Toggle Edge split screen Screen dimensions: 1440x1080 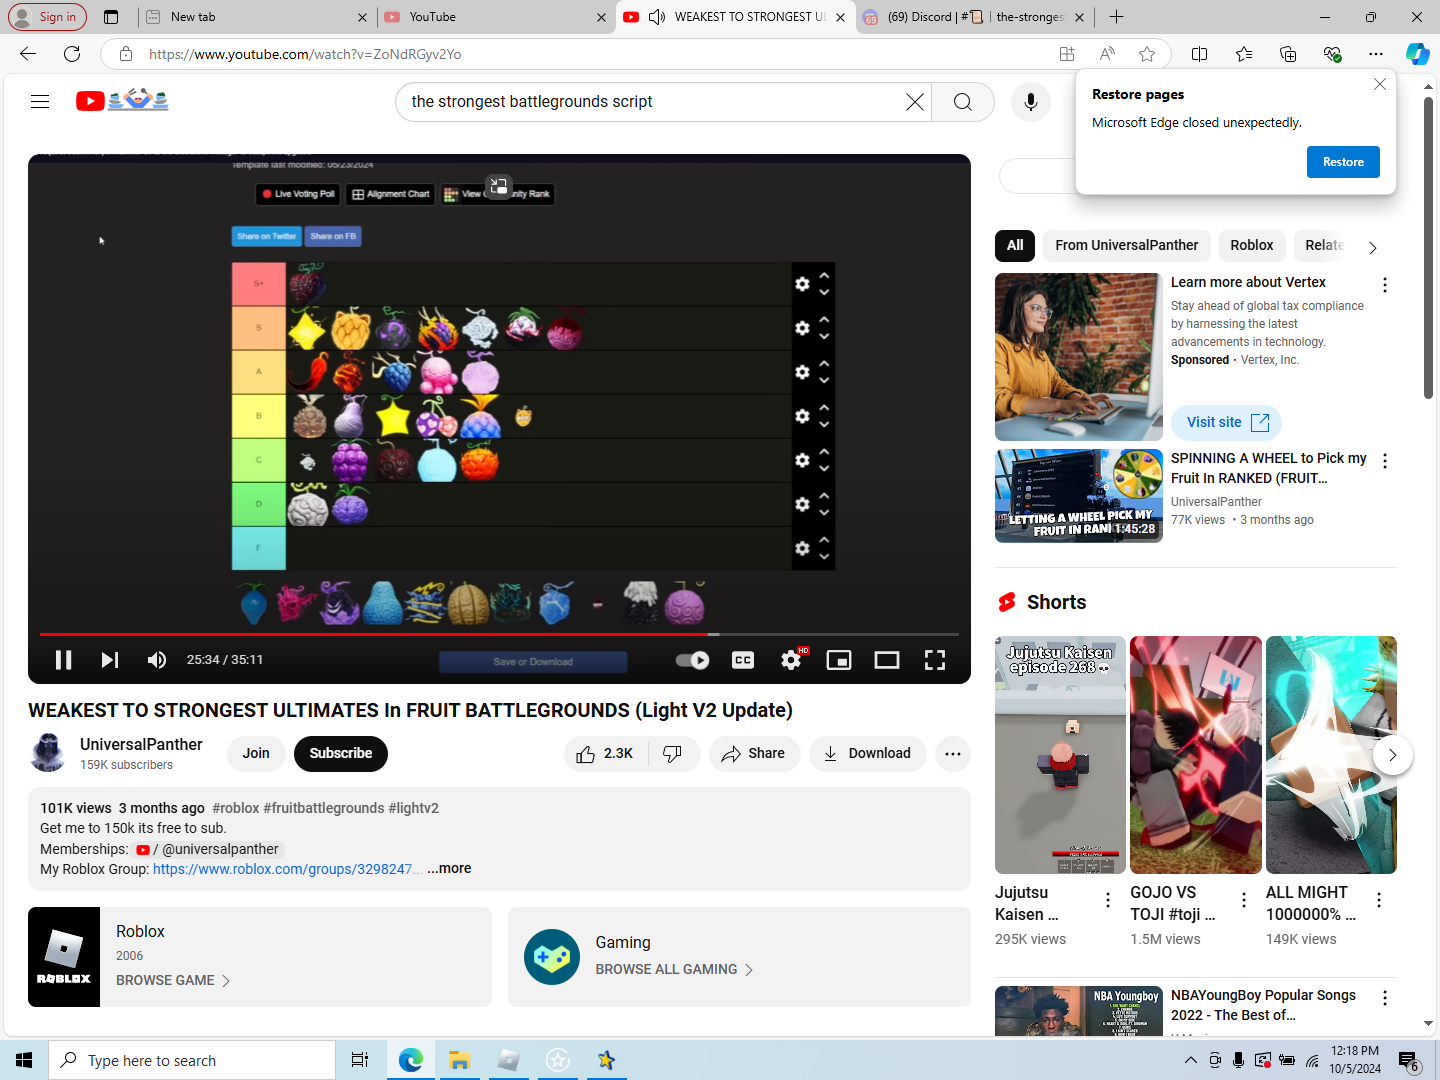[x=1200, y=54]
